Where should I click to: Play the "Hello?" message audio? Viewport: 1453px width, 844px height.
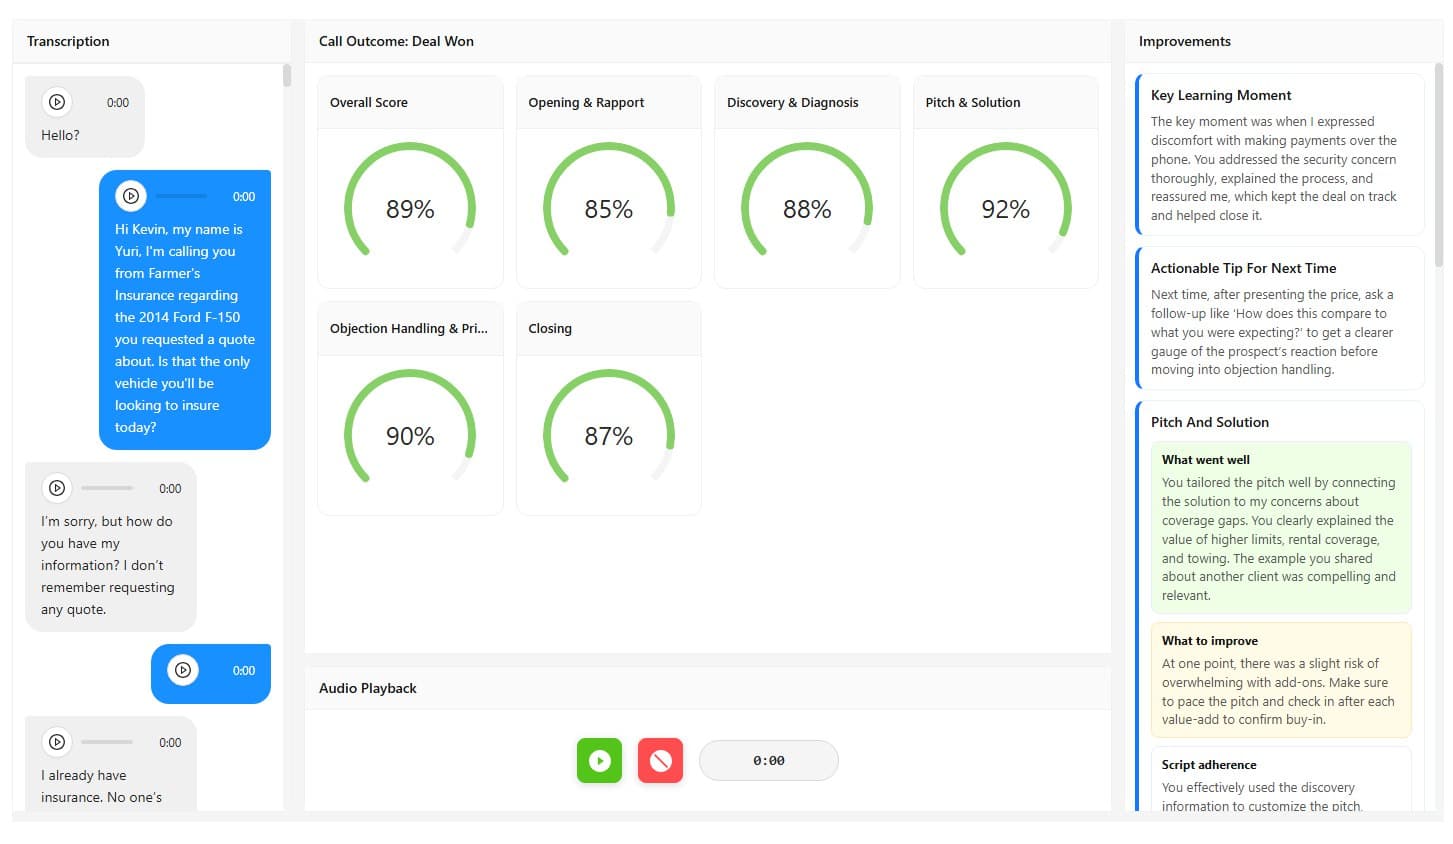(57, 102)
